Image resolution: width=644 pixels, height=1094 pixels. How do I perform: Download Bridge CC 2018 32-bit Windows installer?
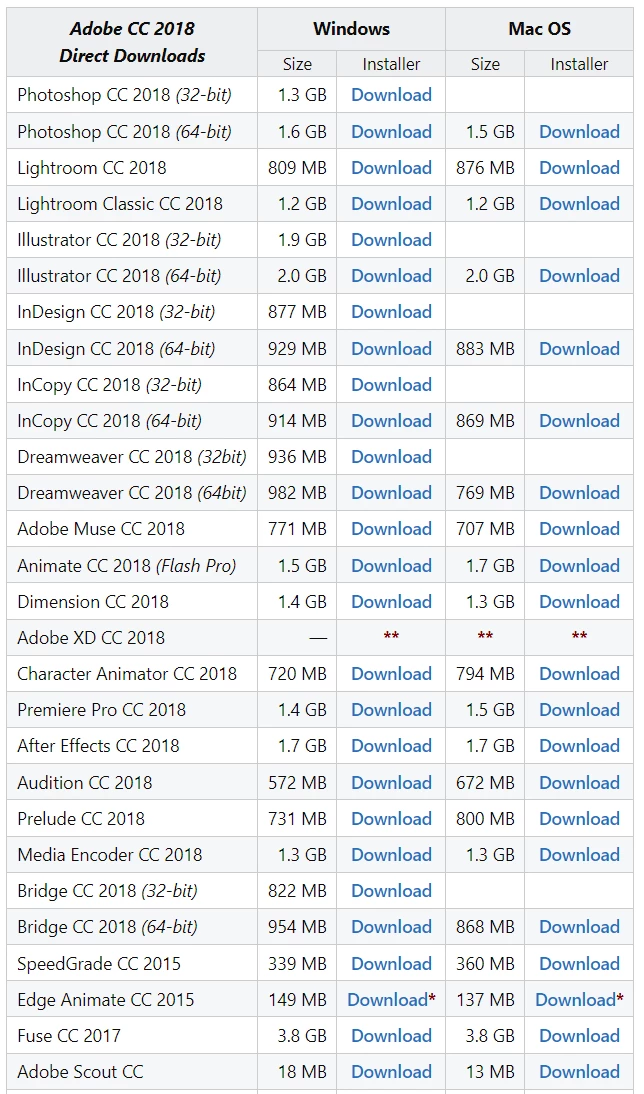click(x=391, y=891)
